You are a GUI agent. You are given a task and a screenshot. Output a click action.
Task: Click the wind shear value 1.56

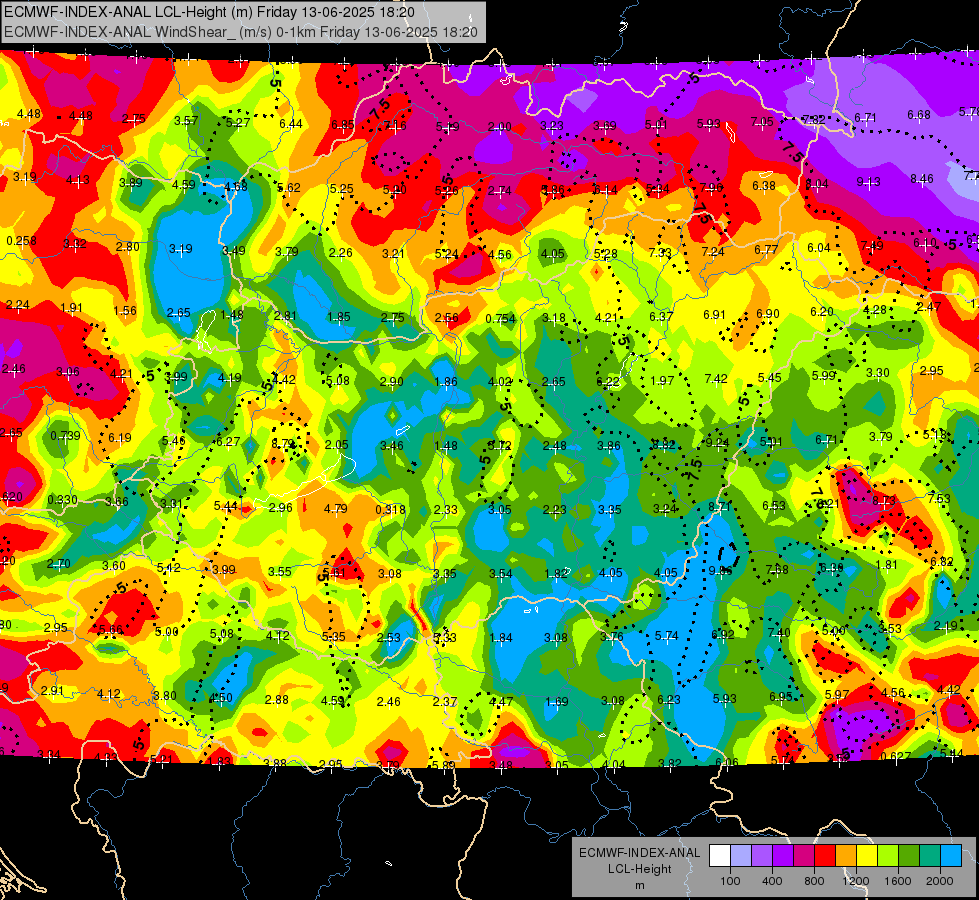pyautogui.click(x=125, y=311)
